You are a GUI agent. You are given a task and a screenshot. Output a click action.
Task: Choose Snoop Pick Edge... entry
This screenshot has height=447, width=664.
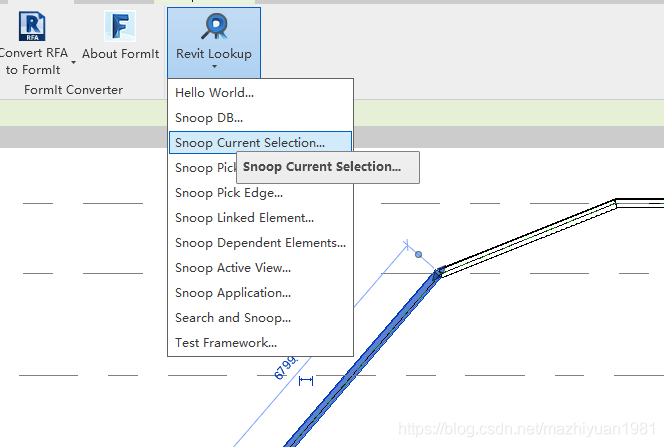click(x=260, y=193)
